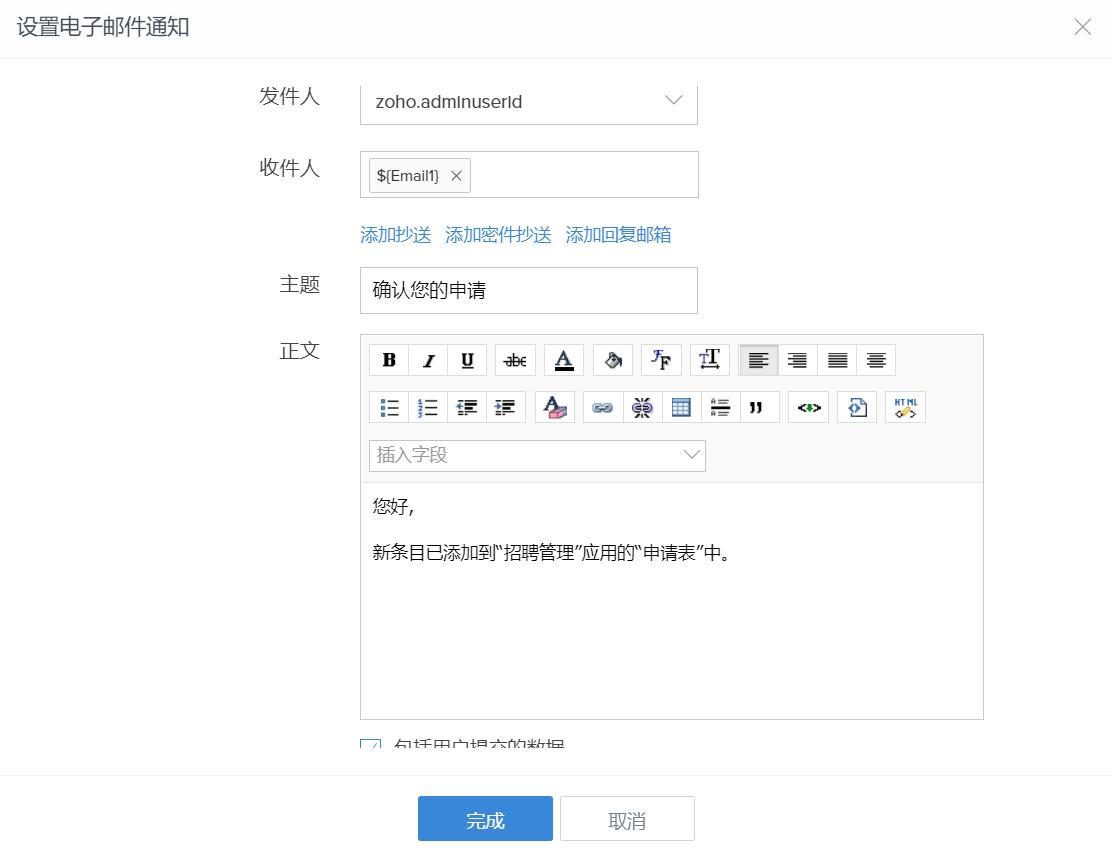Select left text alignment
The width and height of the screenshot is (1113, 851).
[x=759, y=360]
